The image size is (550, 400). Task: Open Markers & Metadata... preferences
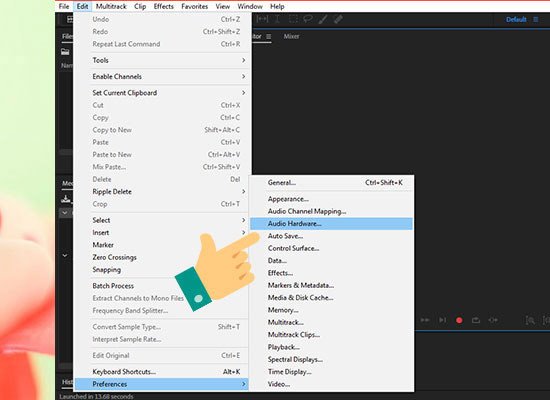(331, 285)
